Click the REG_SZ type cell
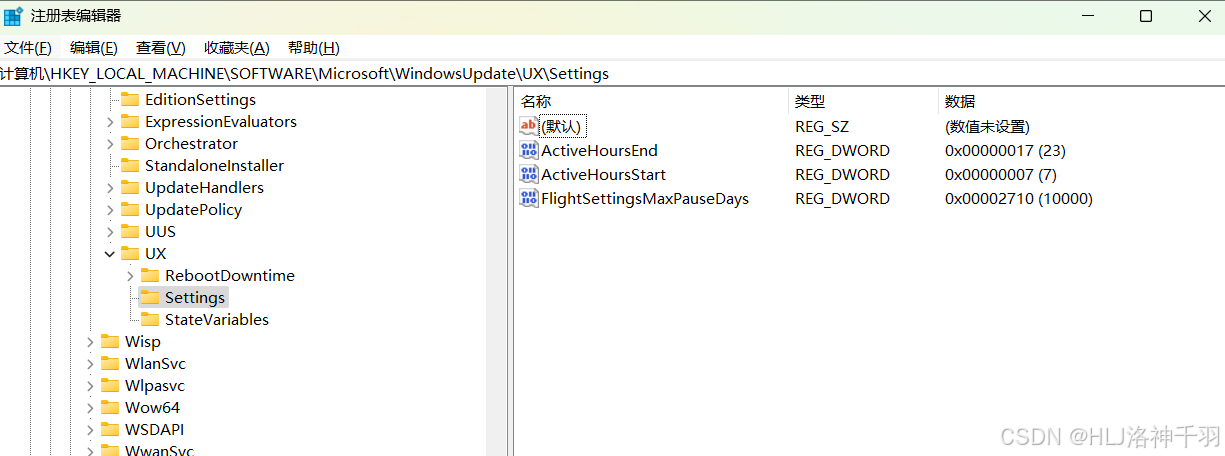This screenshot has height=456, width=1225. click(821, 126)
